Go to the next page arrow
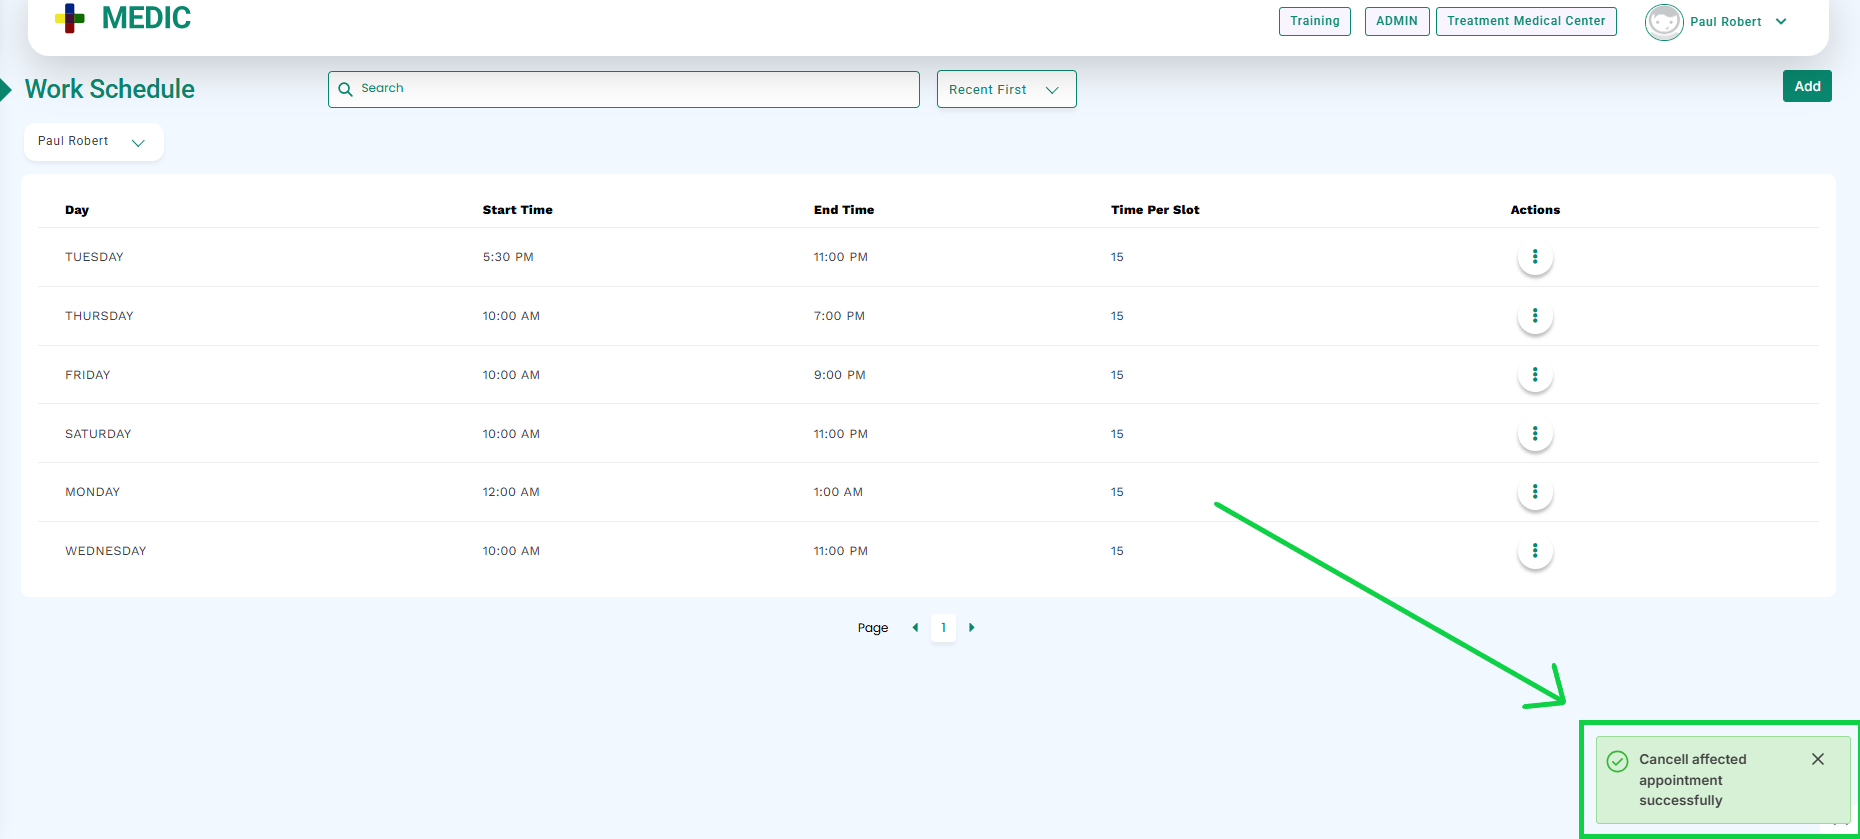 point(971,628)
